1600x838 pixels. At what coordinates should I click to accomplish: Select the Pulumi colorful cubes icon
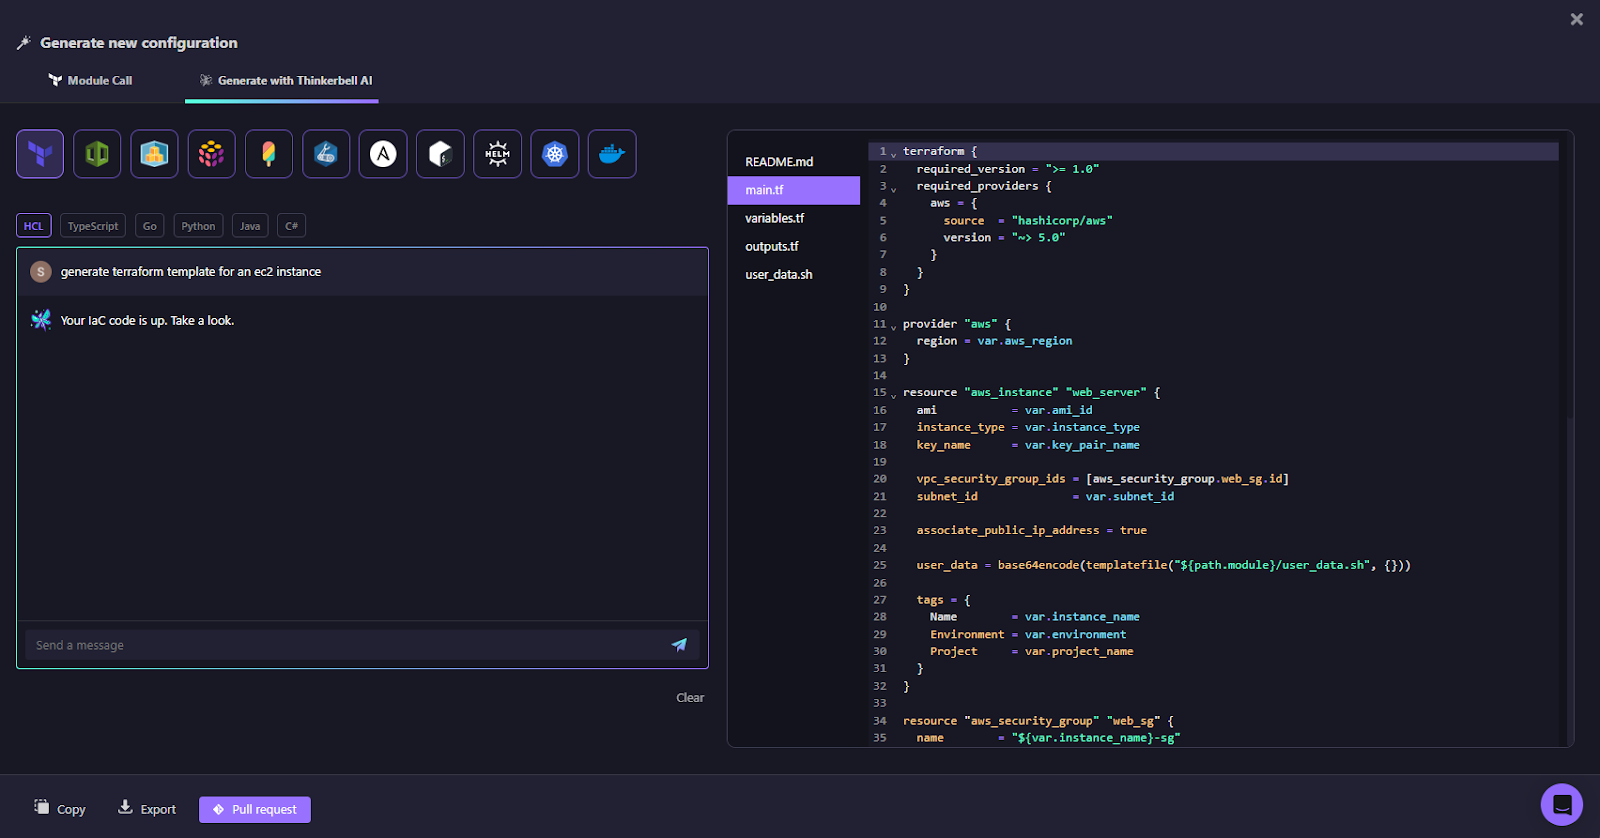click(211, 154)
